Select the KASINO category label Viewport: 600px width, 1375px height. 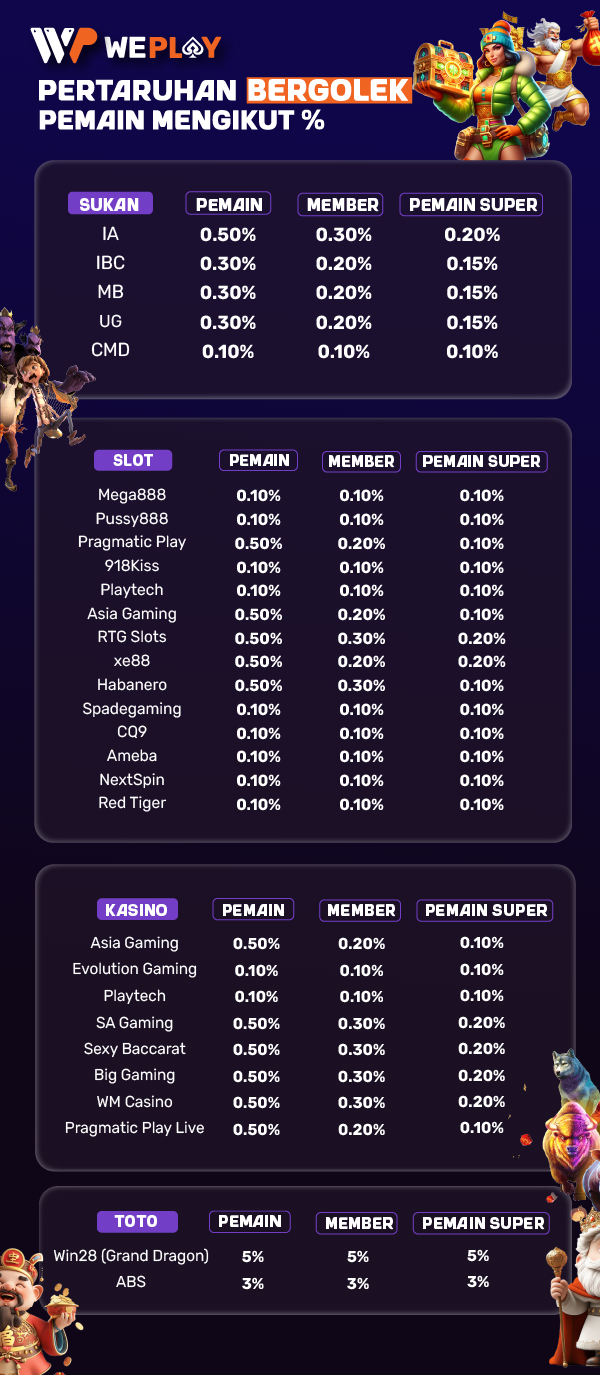tap(137, 910)
